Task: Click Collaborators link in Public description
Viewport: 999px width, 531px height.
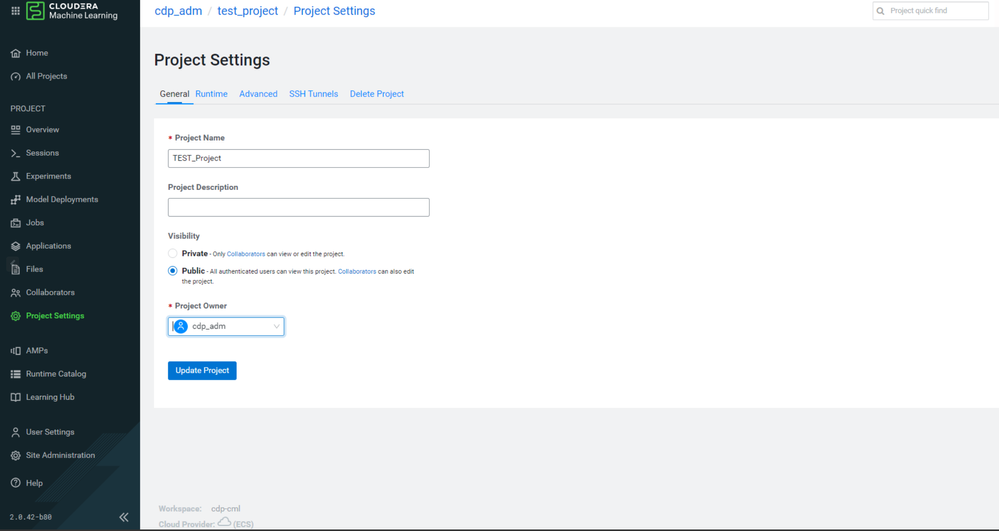Action: pos(357,272)
